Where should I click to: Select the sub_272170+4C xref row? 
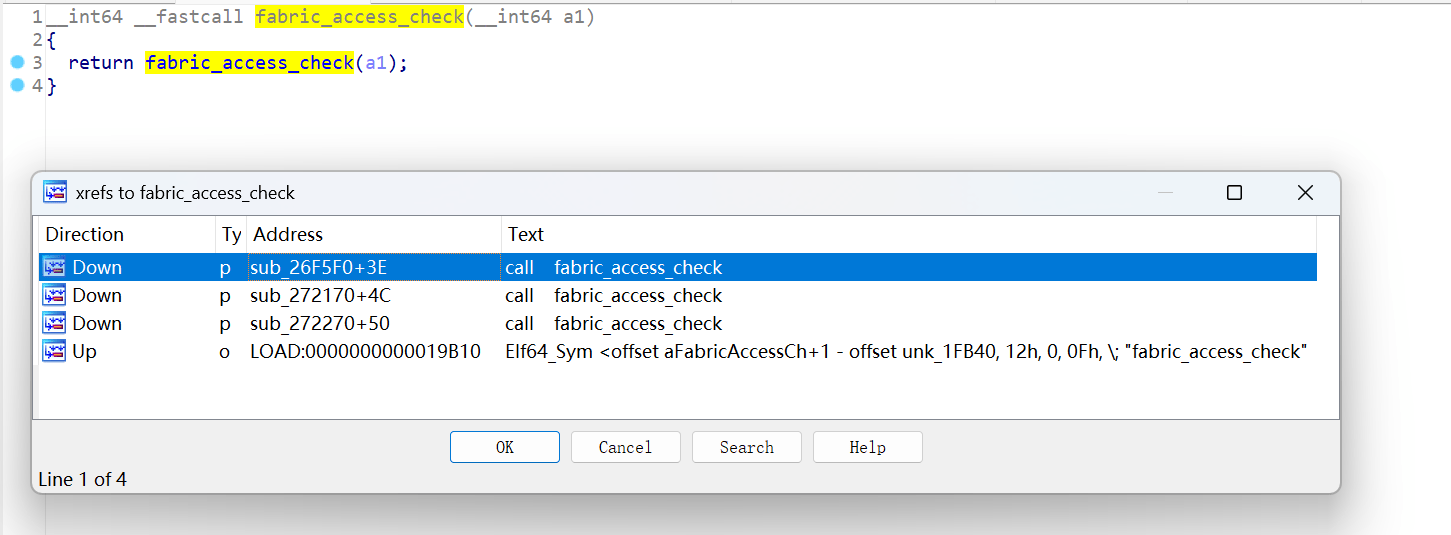(x=678, y=295)
